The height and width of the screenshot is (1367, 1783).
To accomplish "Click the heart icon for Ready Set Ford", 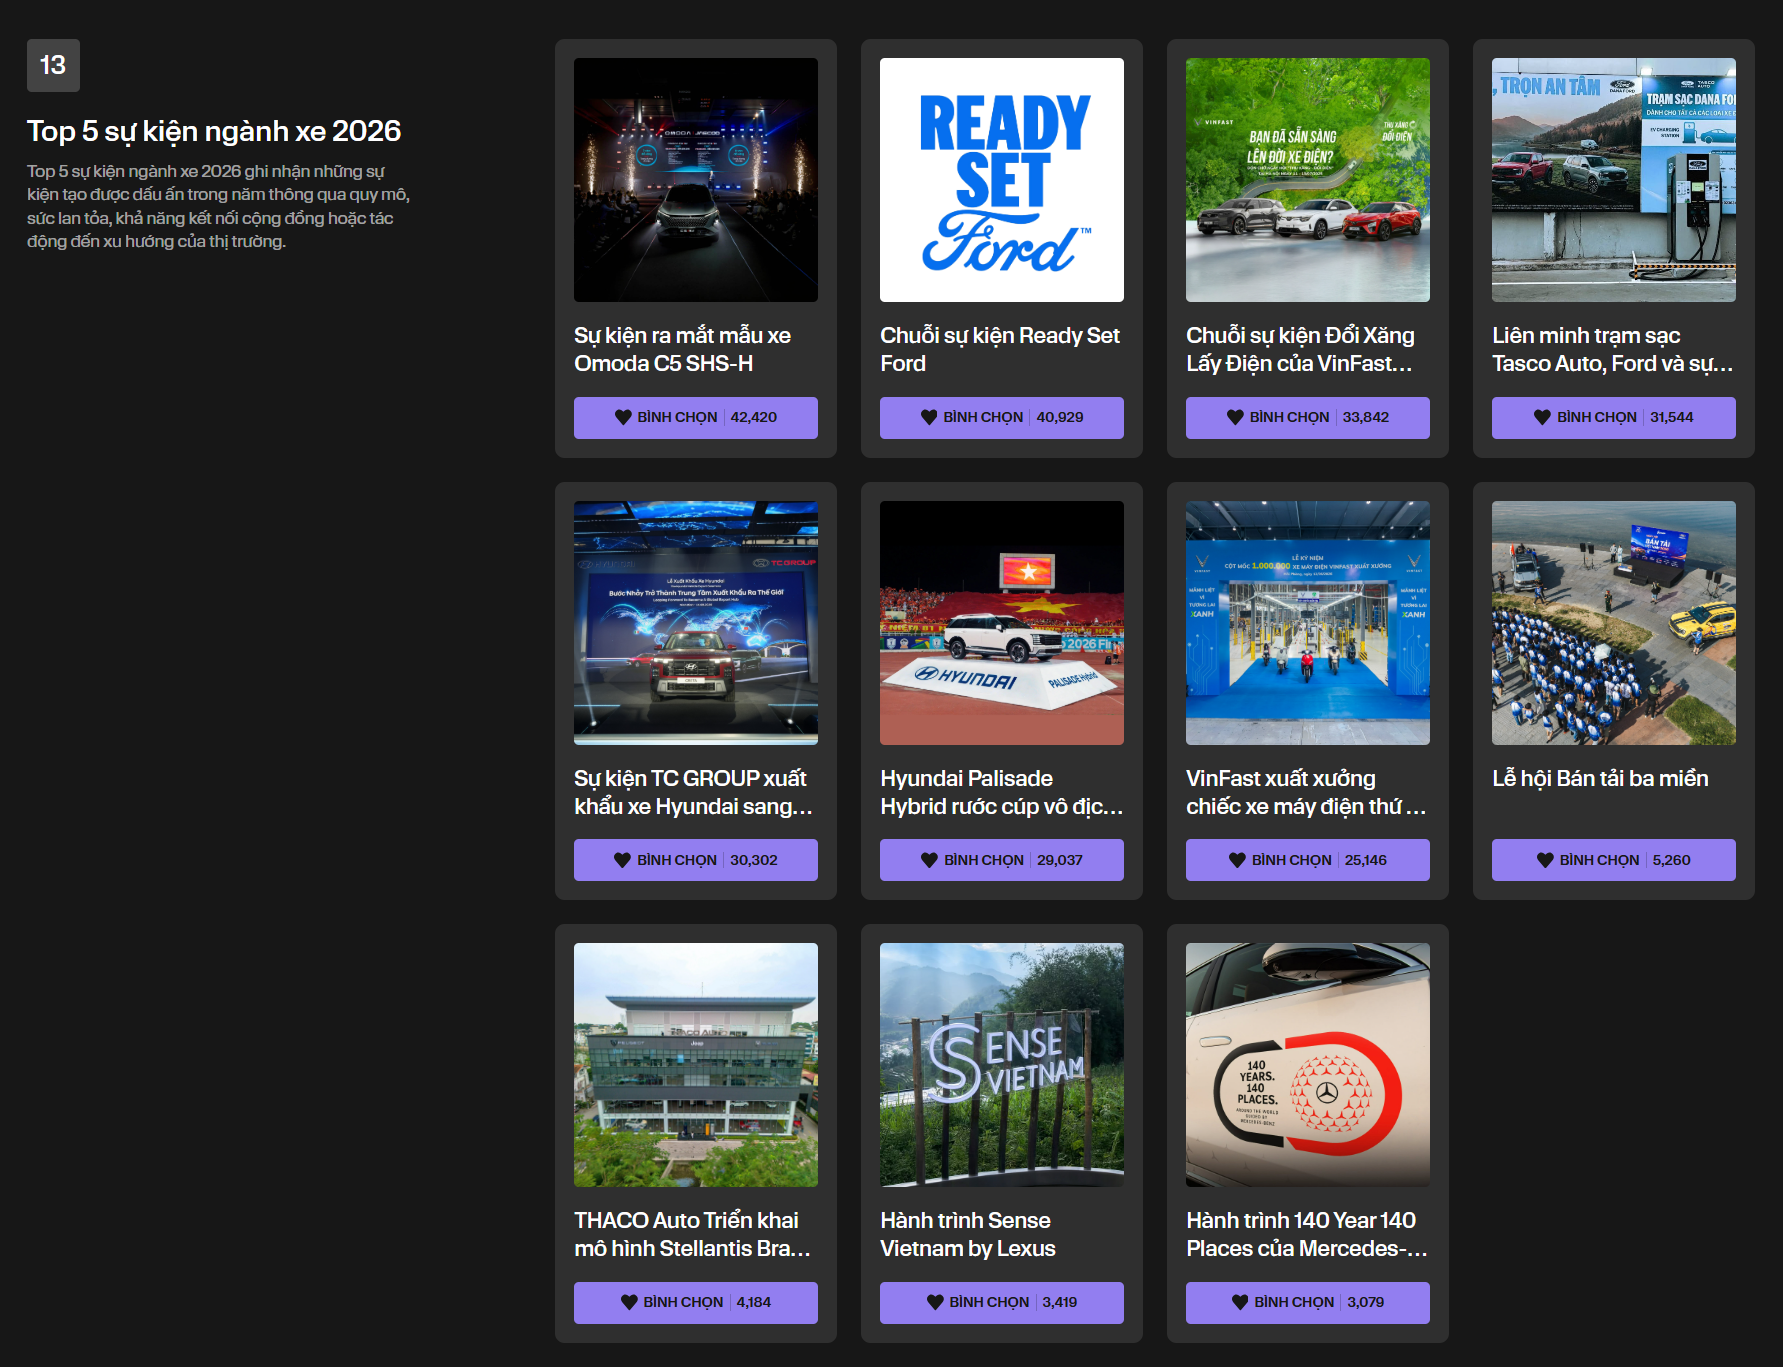I will point(929,417).
